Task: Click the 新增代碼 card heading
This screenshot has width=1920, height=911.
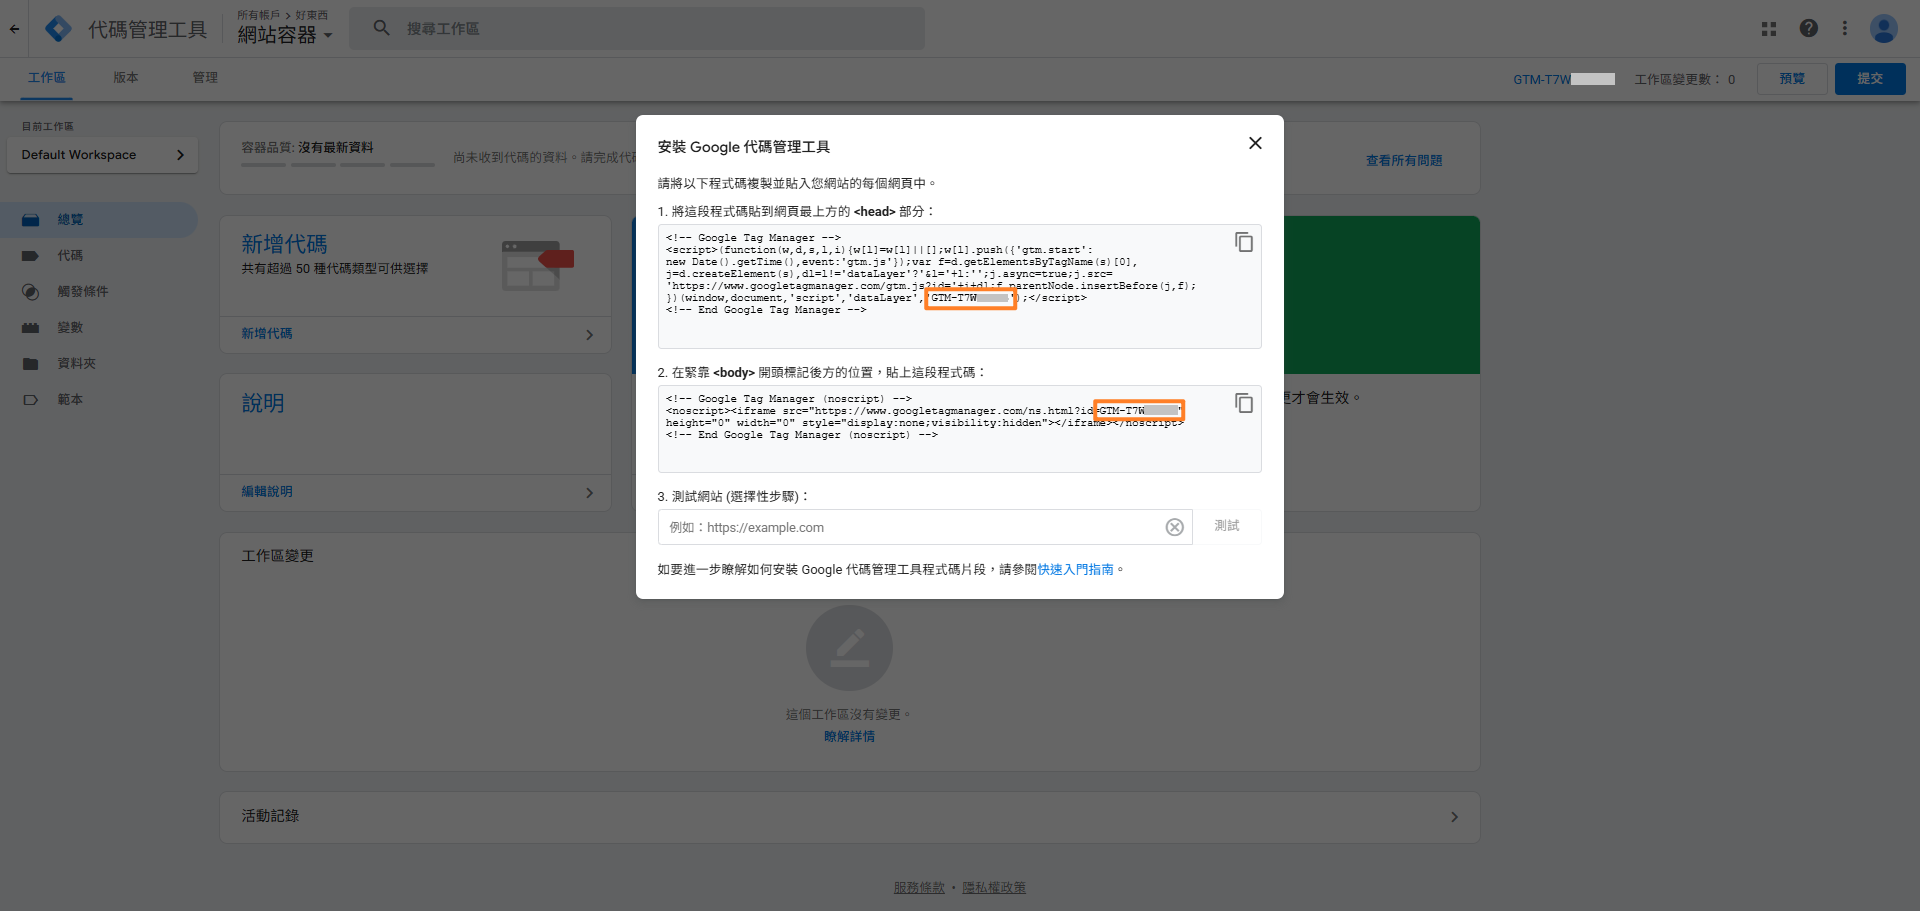Action: pyautogui.click(x=284, y=244)
